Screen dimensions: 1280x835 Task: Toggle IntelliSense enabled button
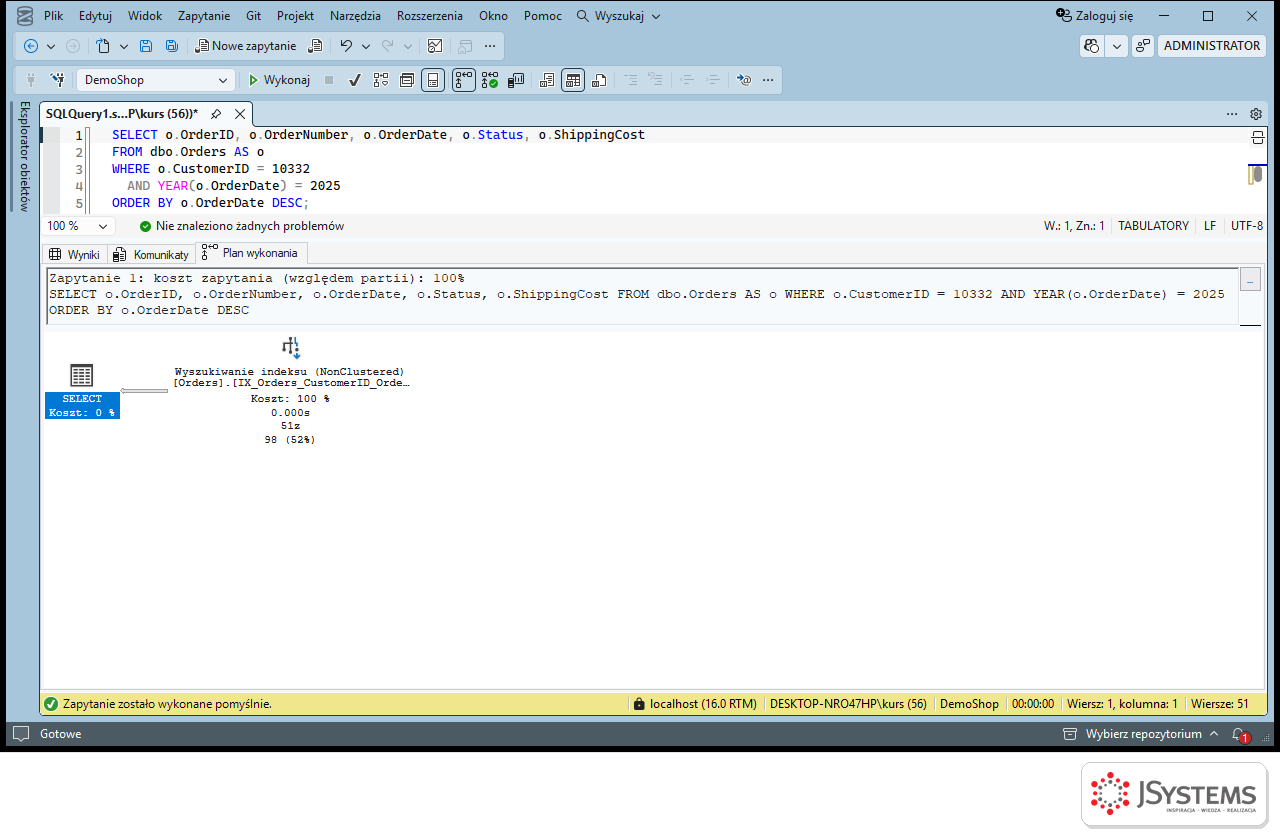(x=433, y=80)
